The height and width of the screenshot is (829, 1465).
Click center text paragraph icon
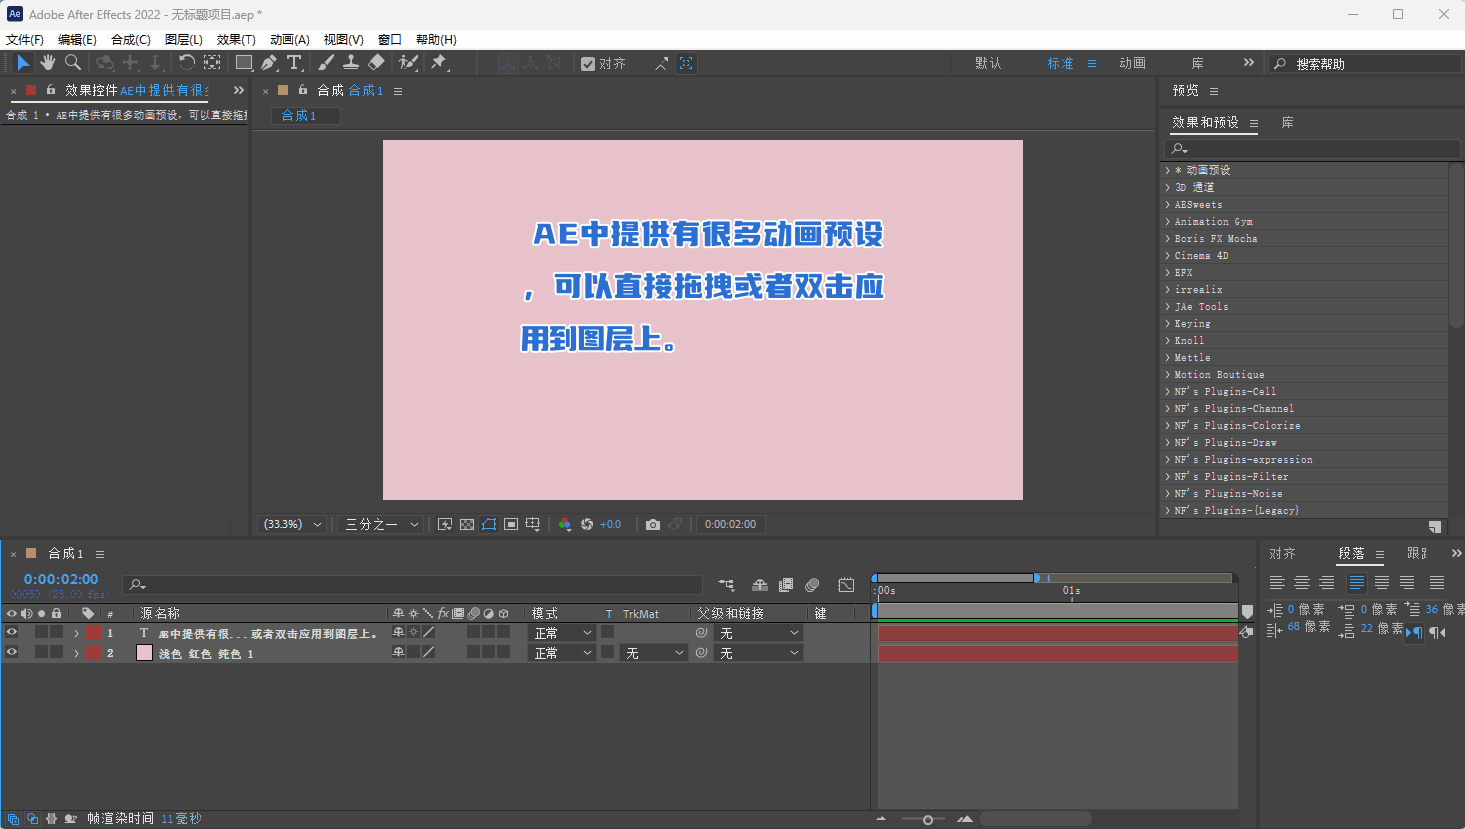pyautogui.click(x=1302, y=582)
